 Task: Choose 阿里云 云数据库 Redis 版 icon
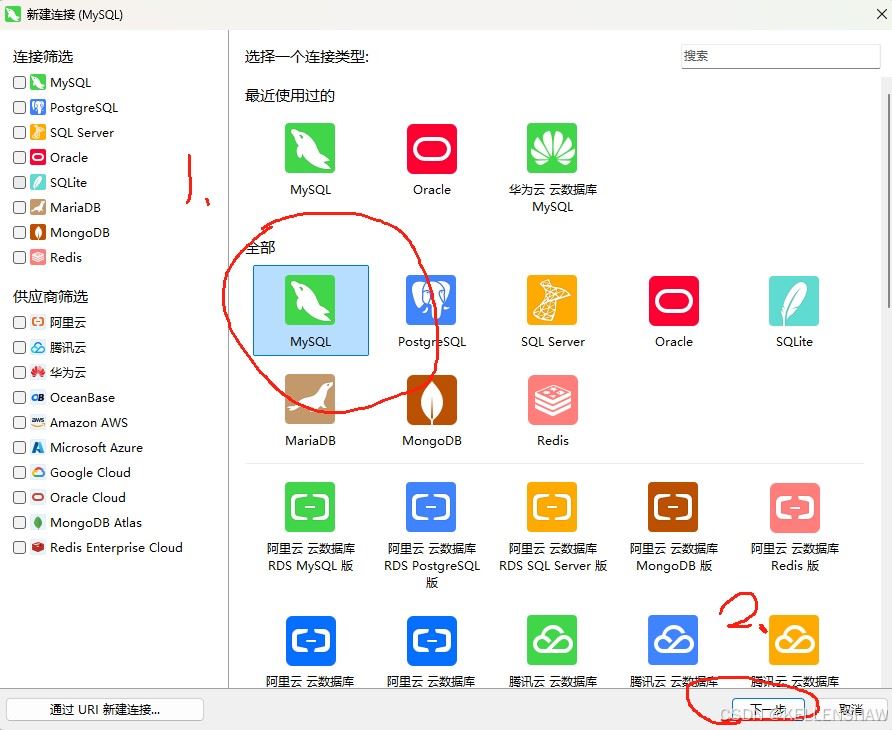pos(795,507)
